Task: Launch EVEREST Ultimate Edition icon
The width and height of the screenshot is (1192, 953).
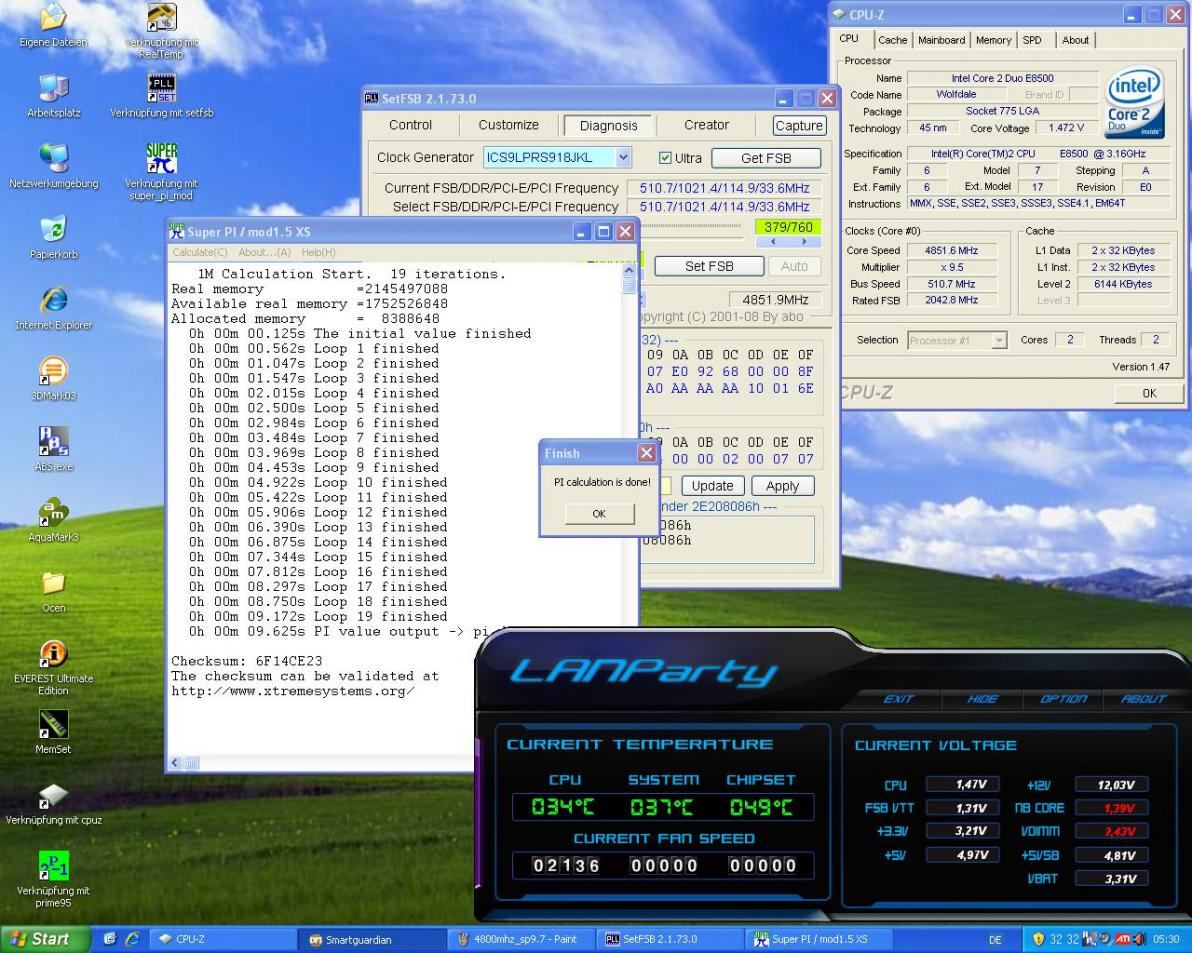Action: pos(53,654)
